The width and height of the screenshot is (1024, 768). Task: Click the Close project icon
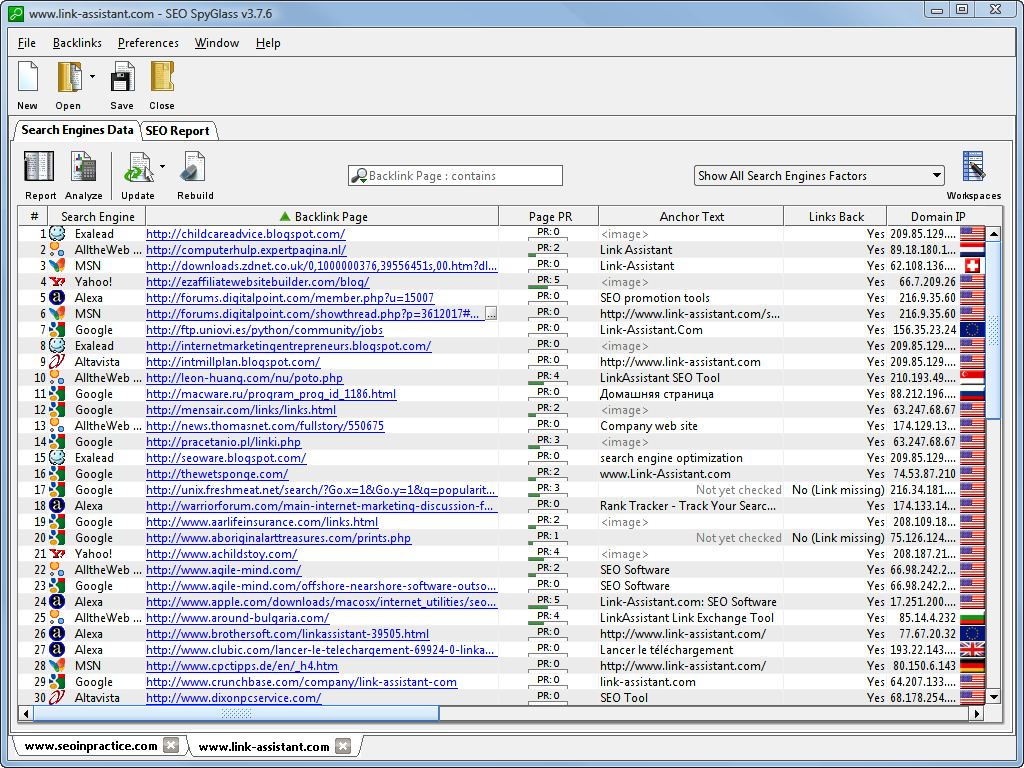[162, 77]
